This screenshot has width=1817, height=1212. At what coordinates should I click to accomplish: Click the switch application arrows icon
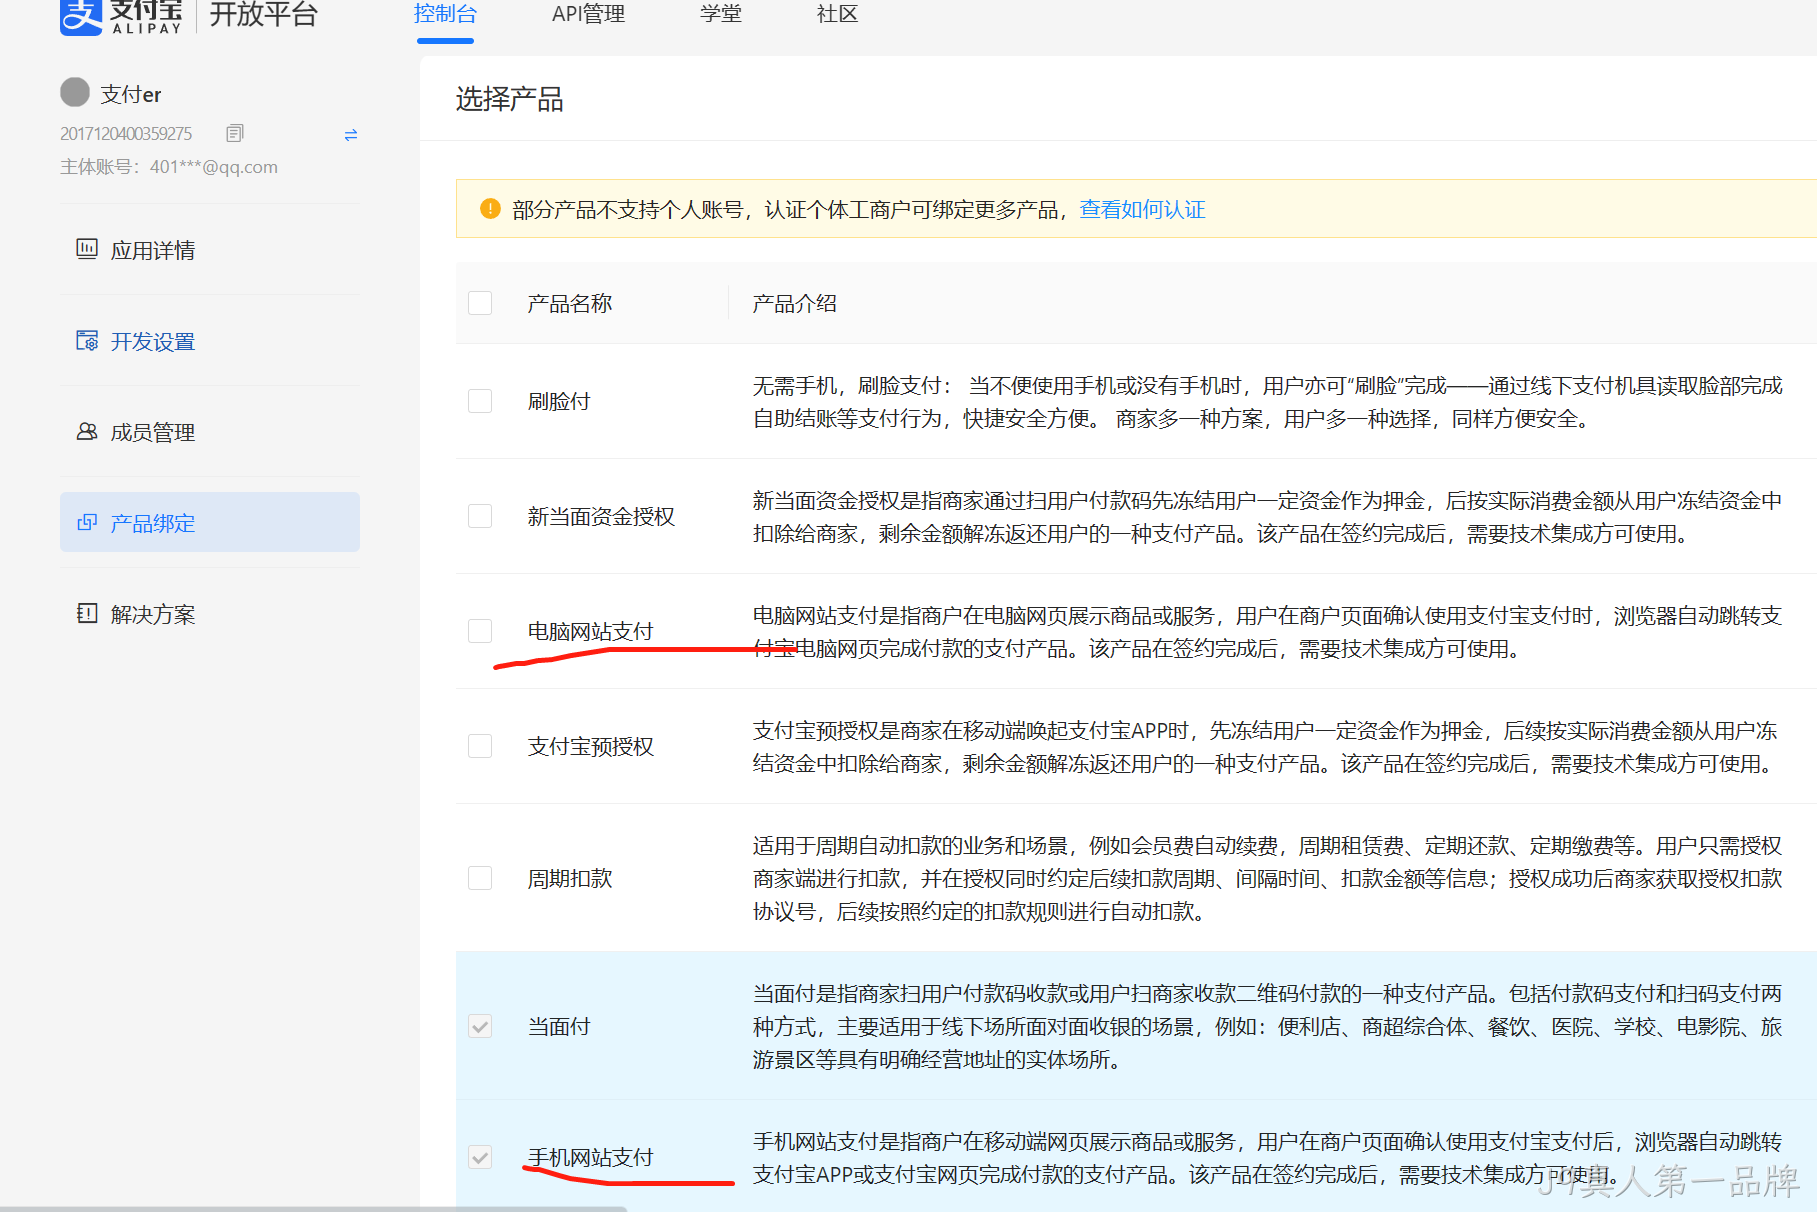tap(351, 134)
